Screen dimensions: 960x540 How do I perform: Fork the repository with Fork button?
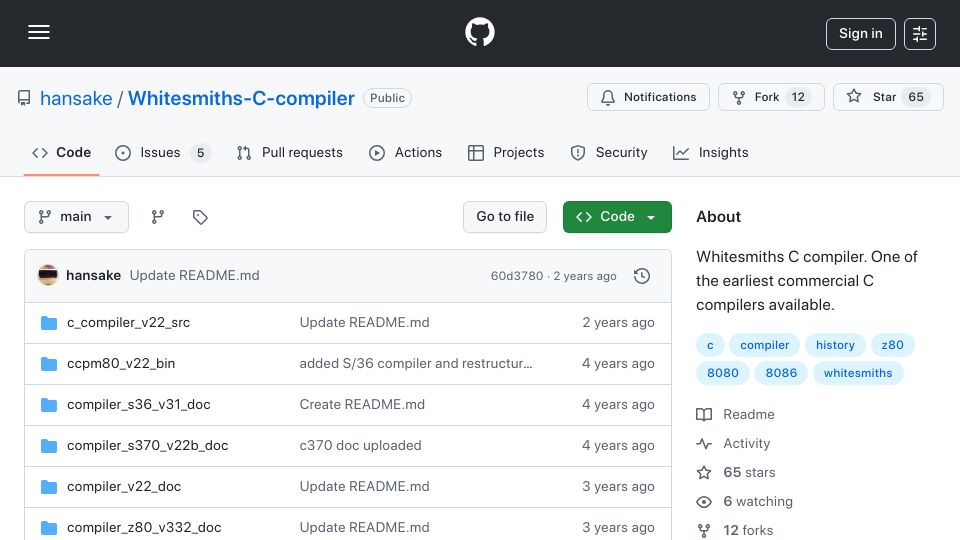pyautogui.click(x=771, y=97)
